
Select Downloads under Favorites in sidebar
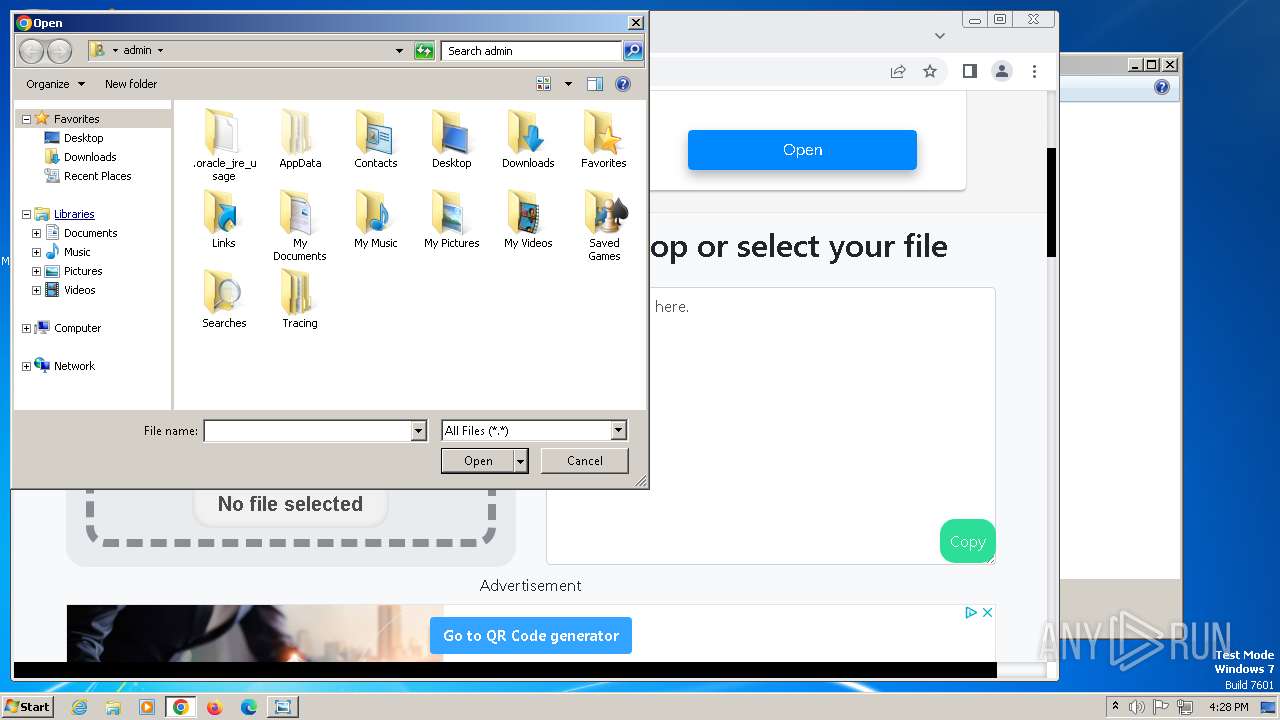point(80,157)
